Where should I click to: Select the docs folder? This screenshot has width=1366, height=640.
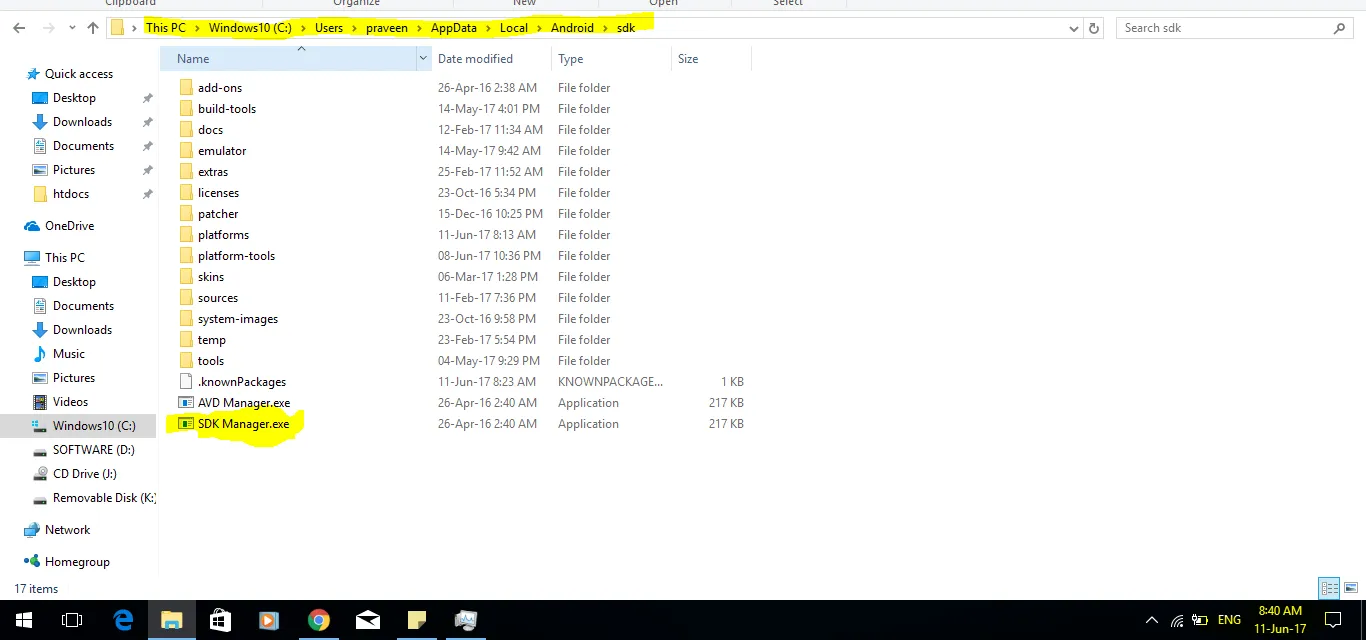click(x=210, y=130)
